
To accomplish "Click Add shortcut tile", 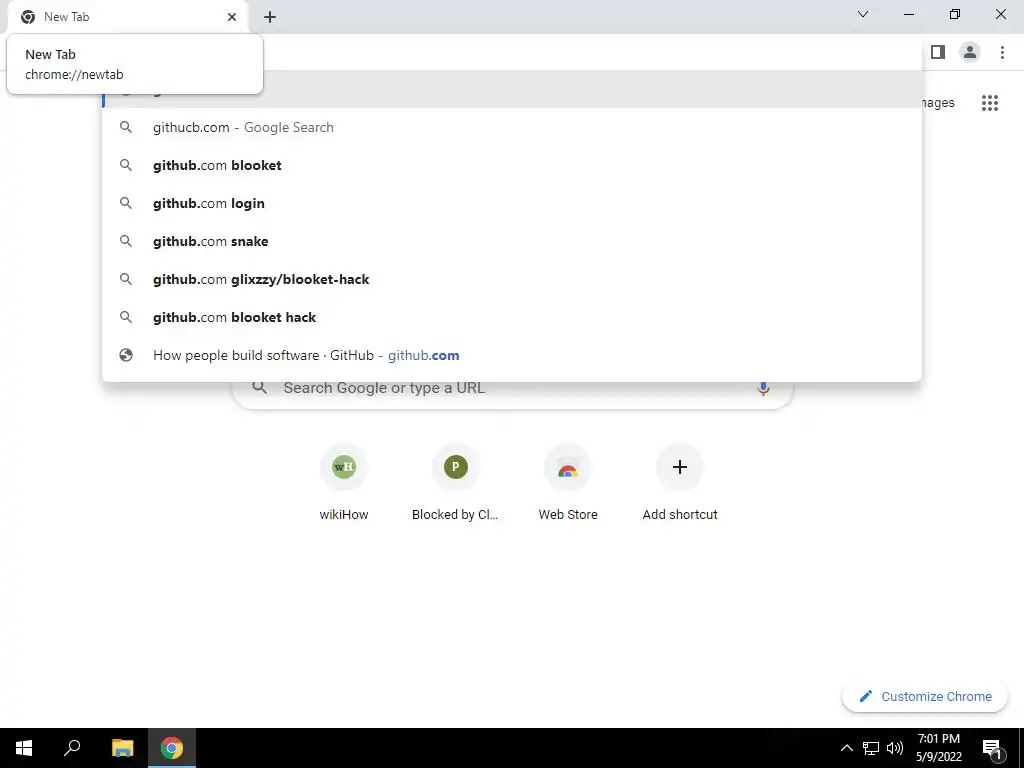I will pos(680,483).
